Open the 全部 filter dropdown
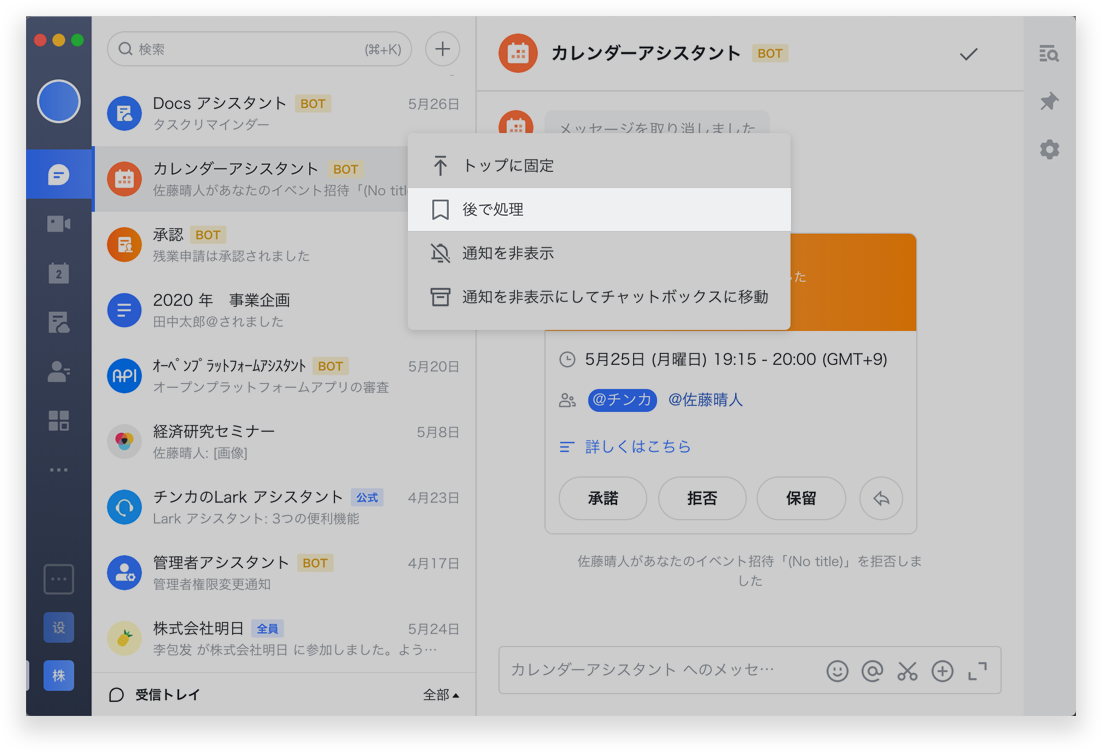This screenshot has width=1102, height=752. point(441,695)
